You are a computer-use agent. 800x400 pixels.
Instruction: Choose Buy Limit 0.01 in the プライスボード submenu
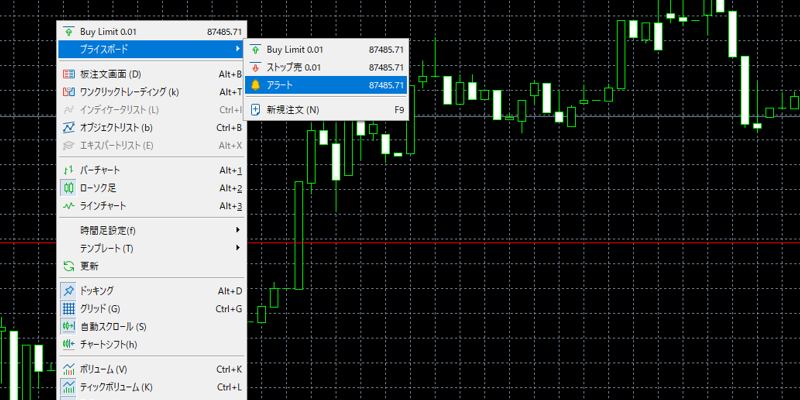(x=295, y=49)
